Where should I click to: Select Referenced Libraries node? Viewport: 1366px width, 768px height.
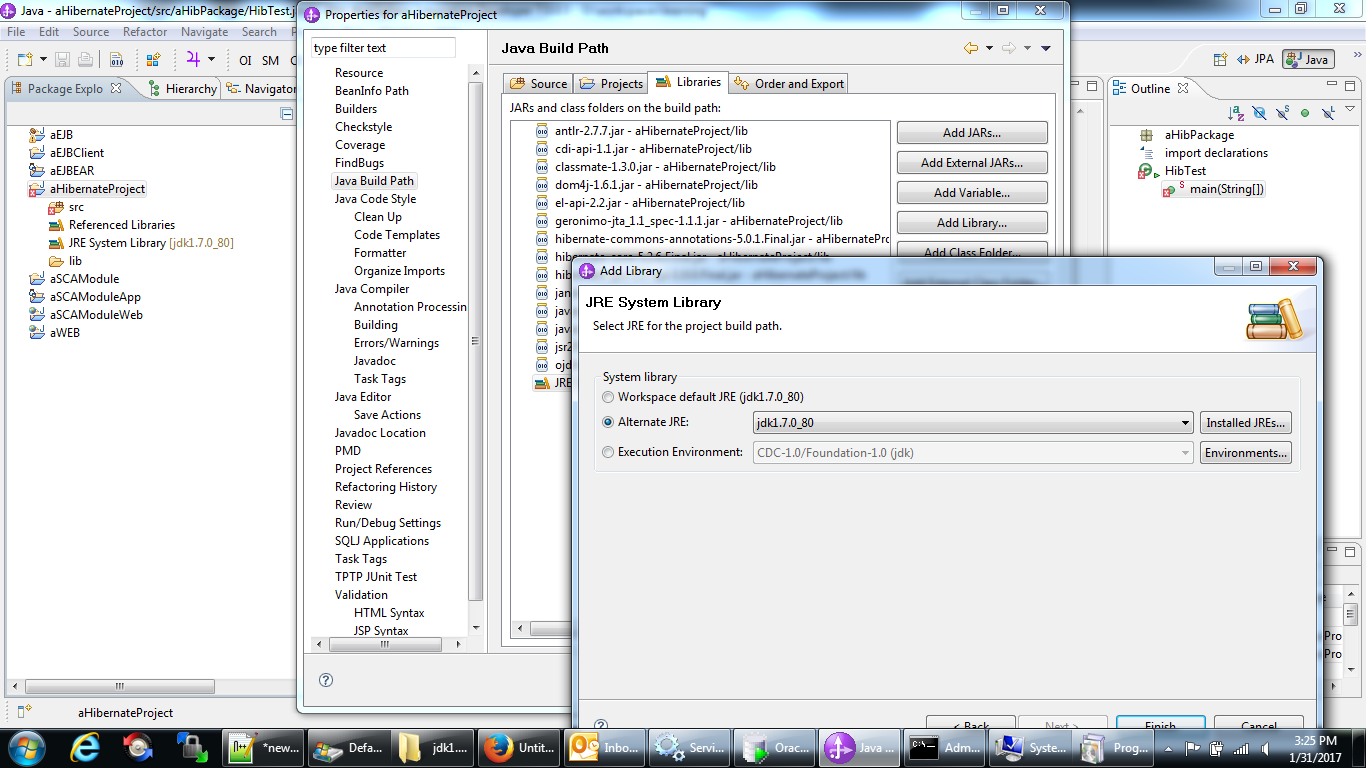[122, 225]
